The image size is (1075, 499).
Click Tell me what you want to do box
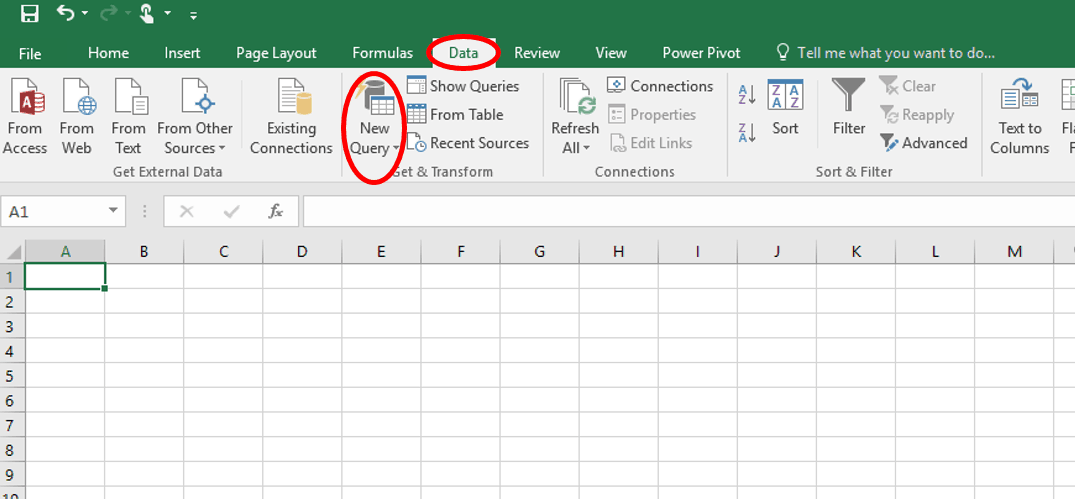[x=884, y=53]
